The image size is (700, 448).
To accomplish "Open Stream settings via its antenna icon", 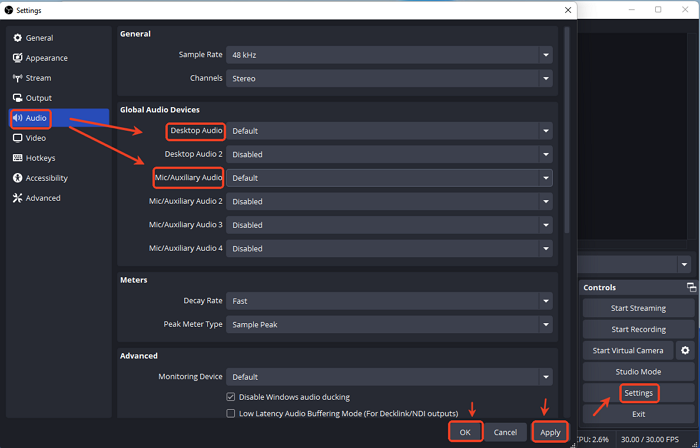I will (x=17, y=78).
